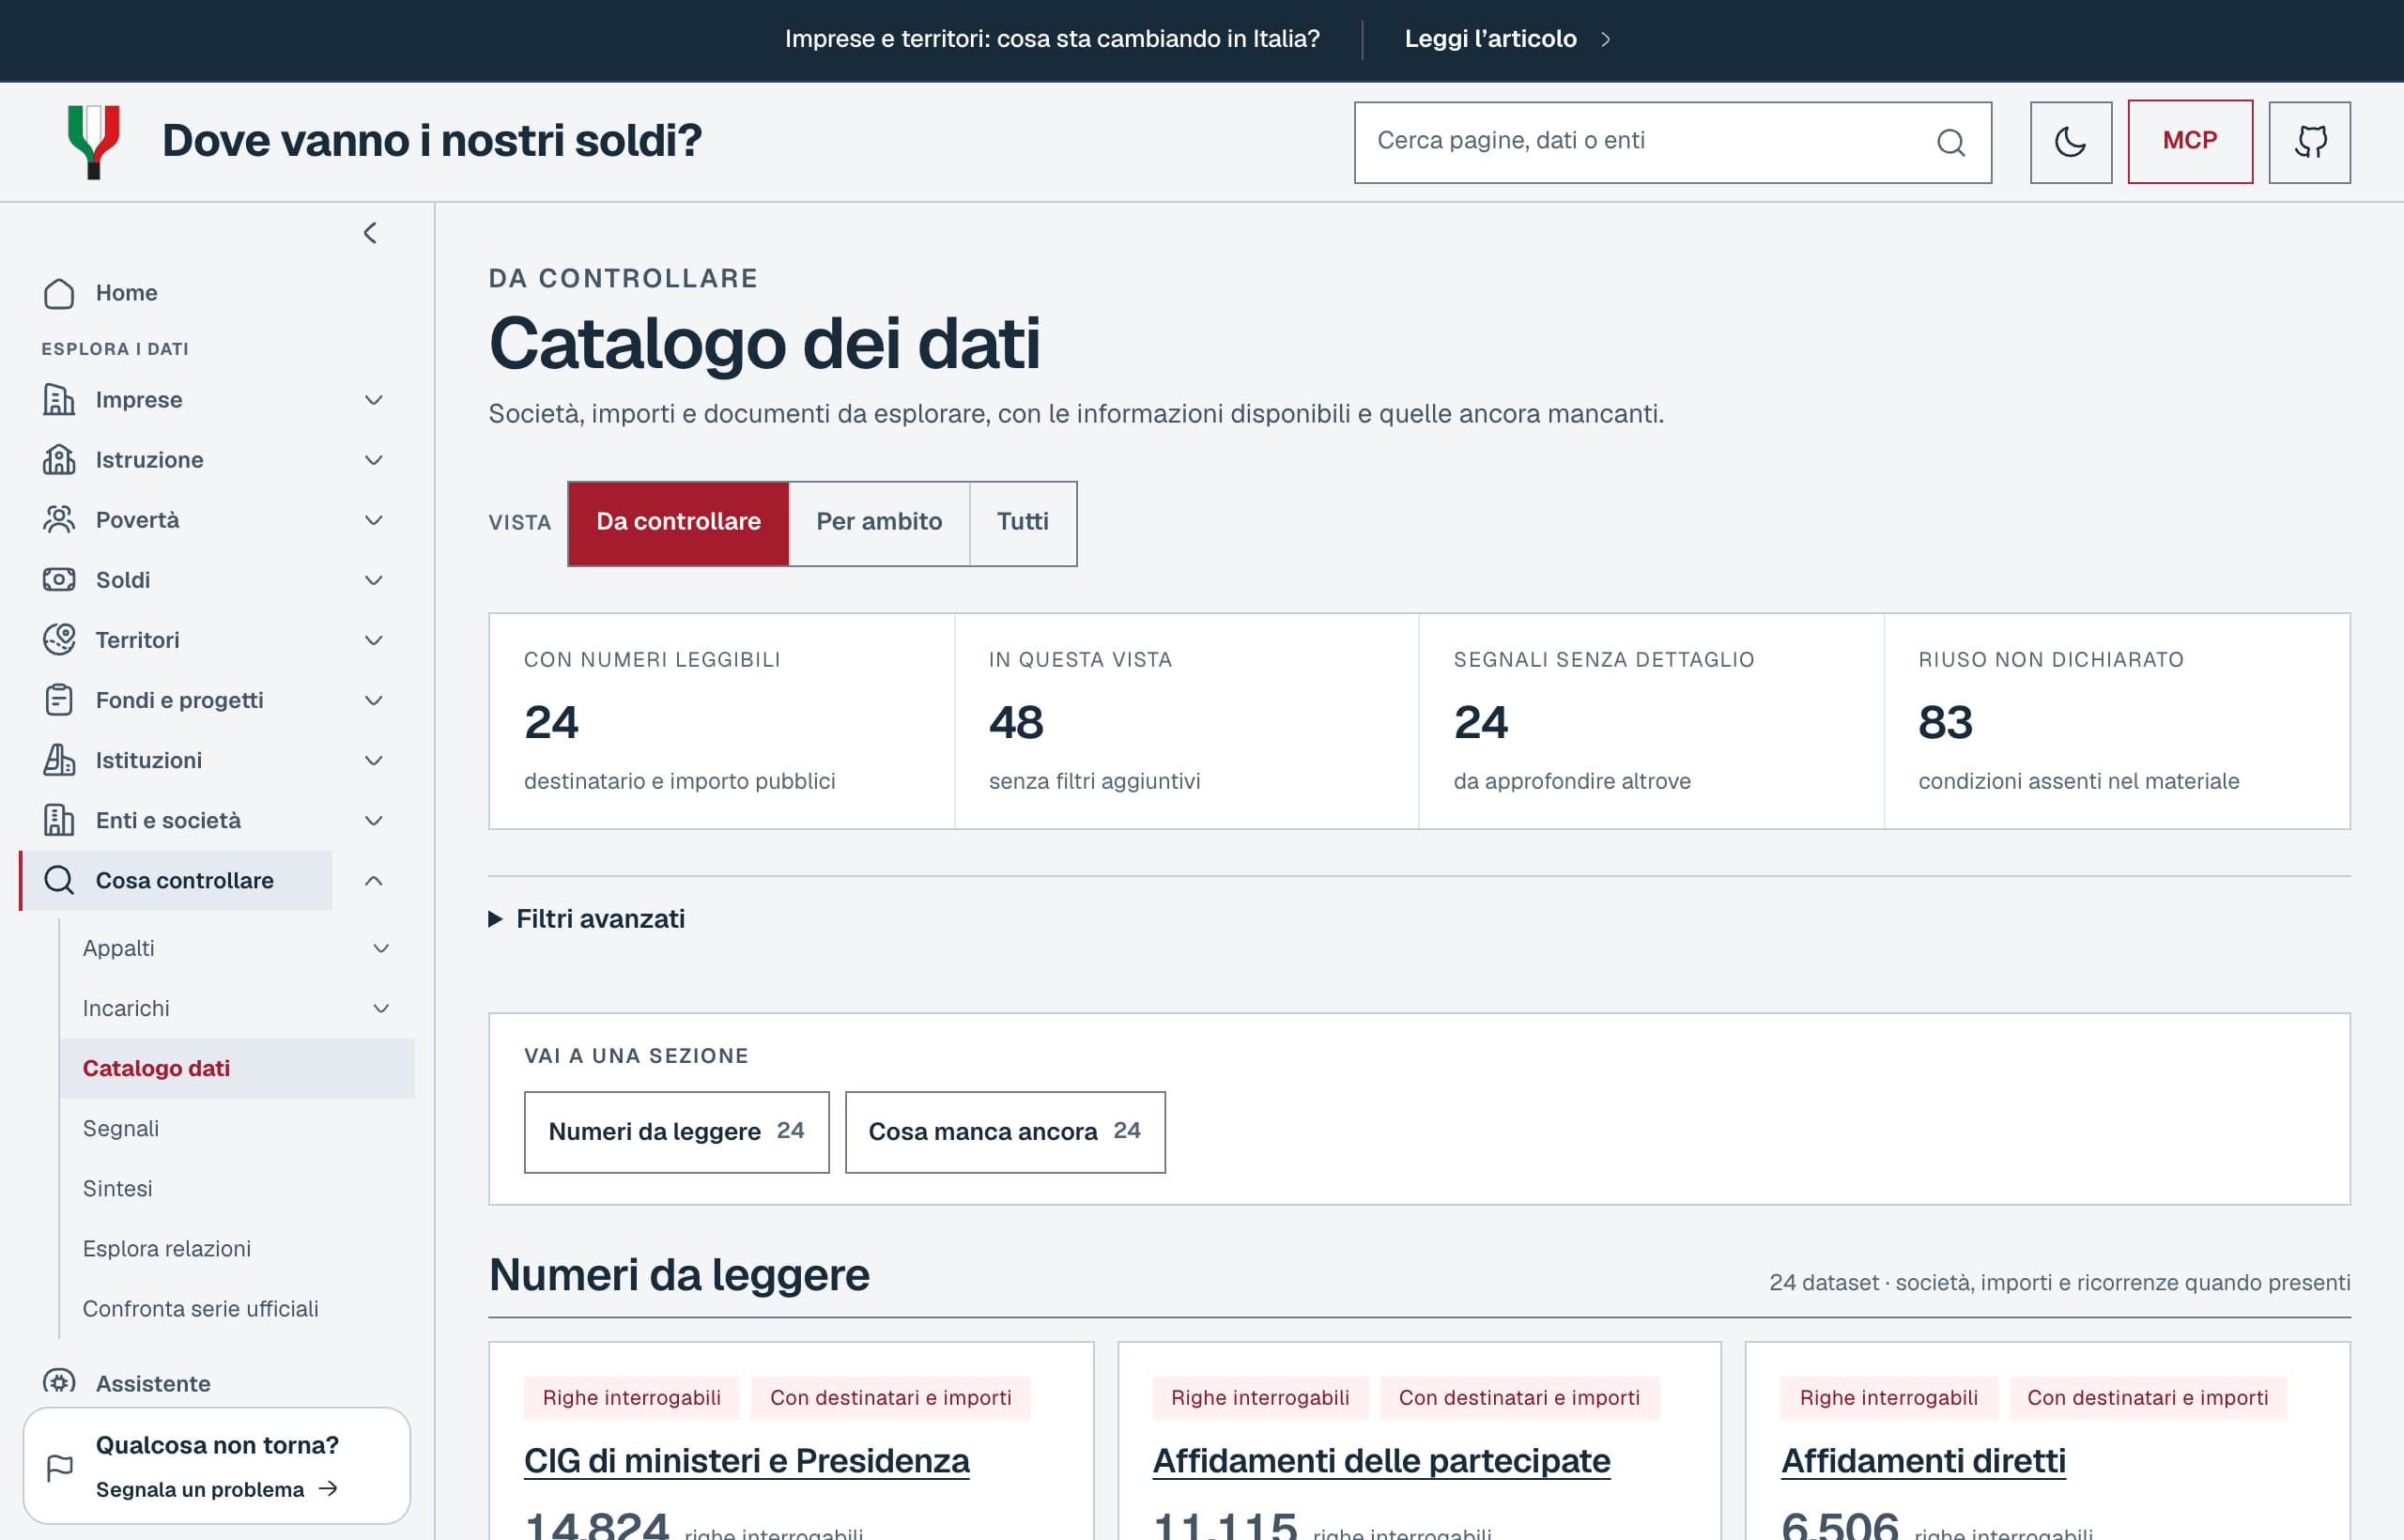Expand the Appalti submenu chevron
2404x1540 pixels.
(x=381, y=948)
